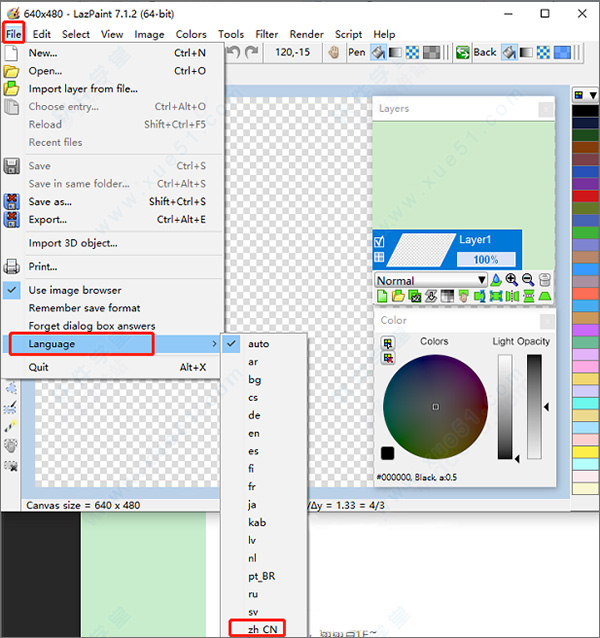600x638 pixels.
Task: Open the palette menu dropdown arrow
Action: (x=593, y=95)
